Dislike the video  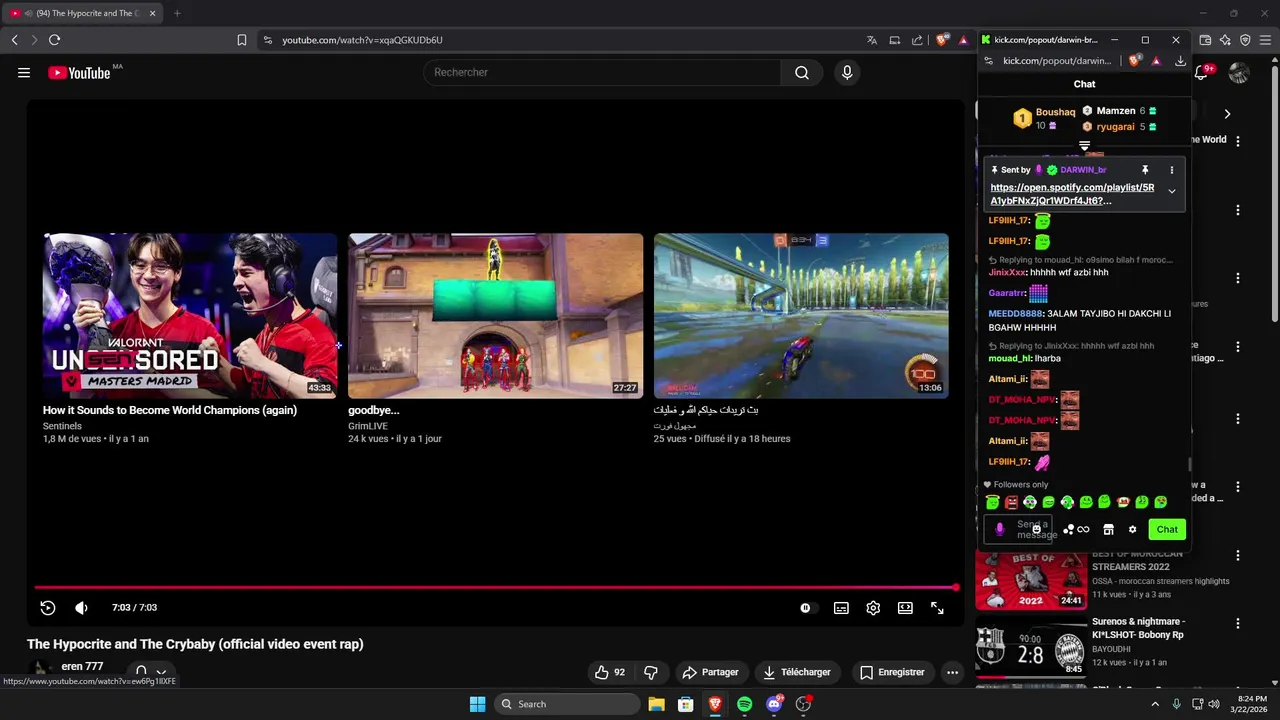(651, 672)
